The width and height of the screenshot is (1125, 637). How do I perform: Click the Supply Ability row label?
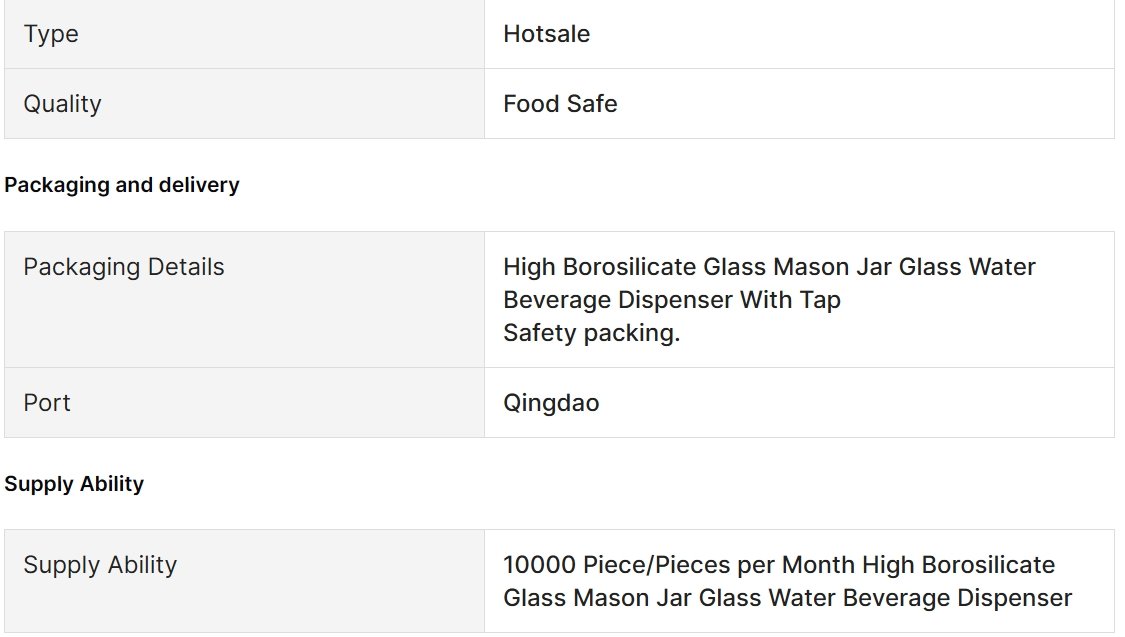click(100, 565)
